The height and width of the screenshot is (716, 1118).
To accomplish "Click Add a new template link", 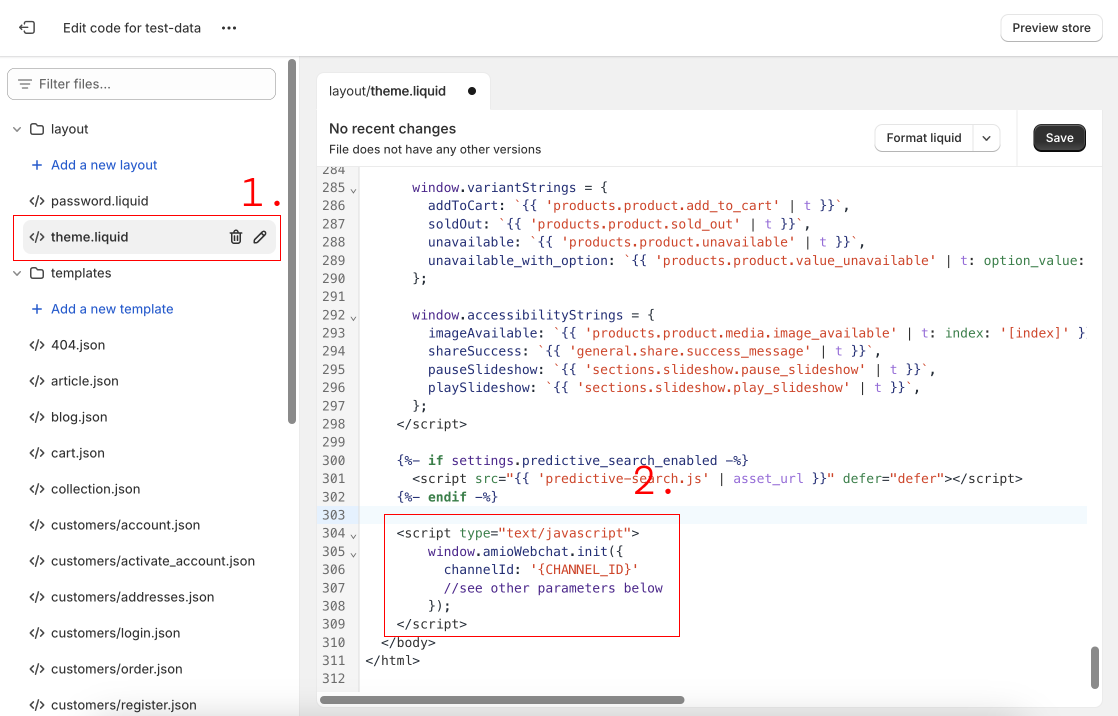I will coord(112,309).
